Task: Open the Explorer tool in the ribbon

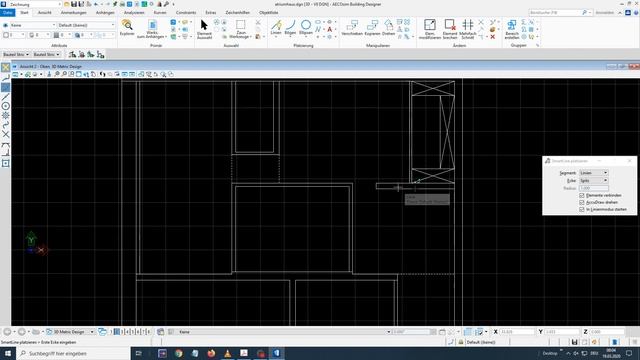Action: click(127, 28)
